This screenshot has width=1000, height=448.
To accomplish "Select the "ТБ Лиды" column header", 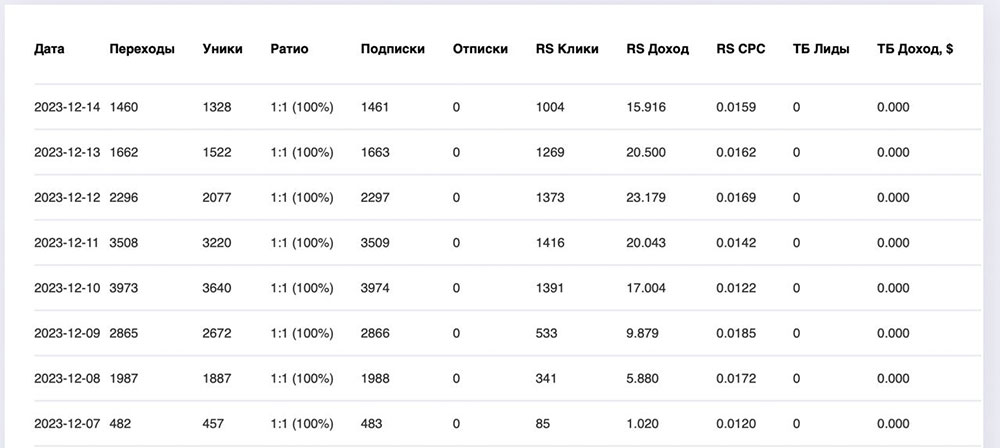I will coord(820,49).
